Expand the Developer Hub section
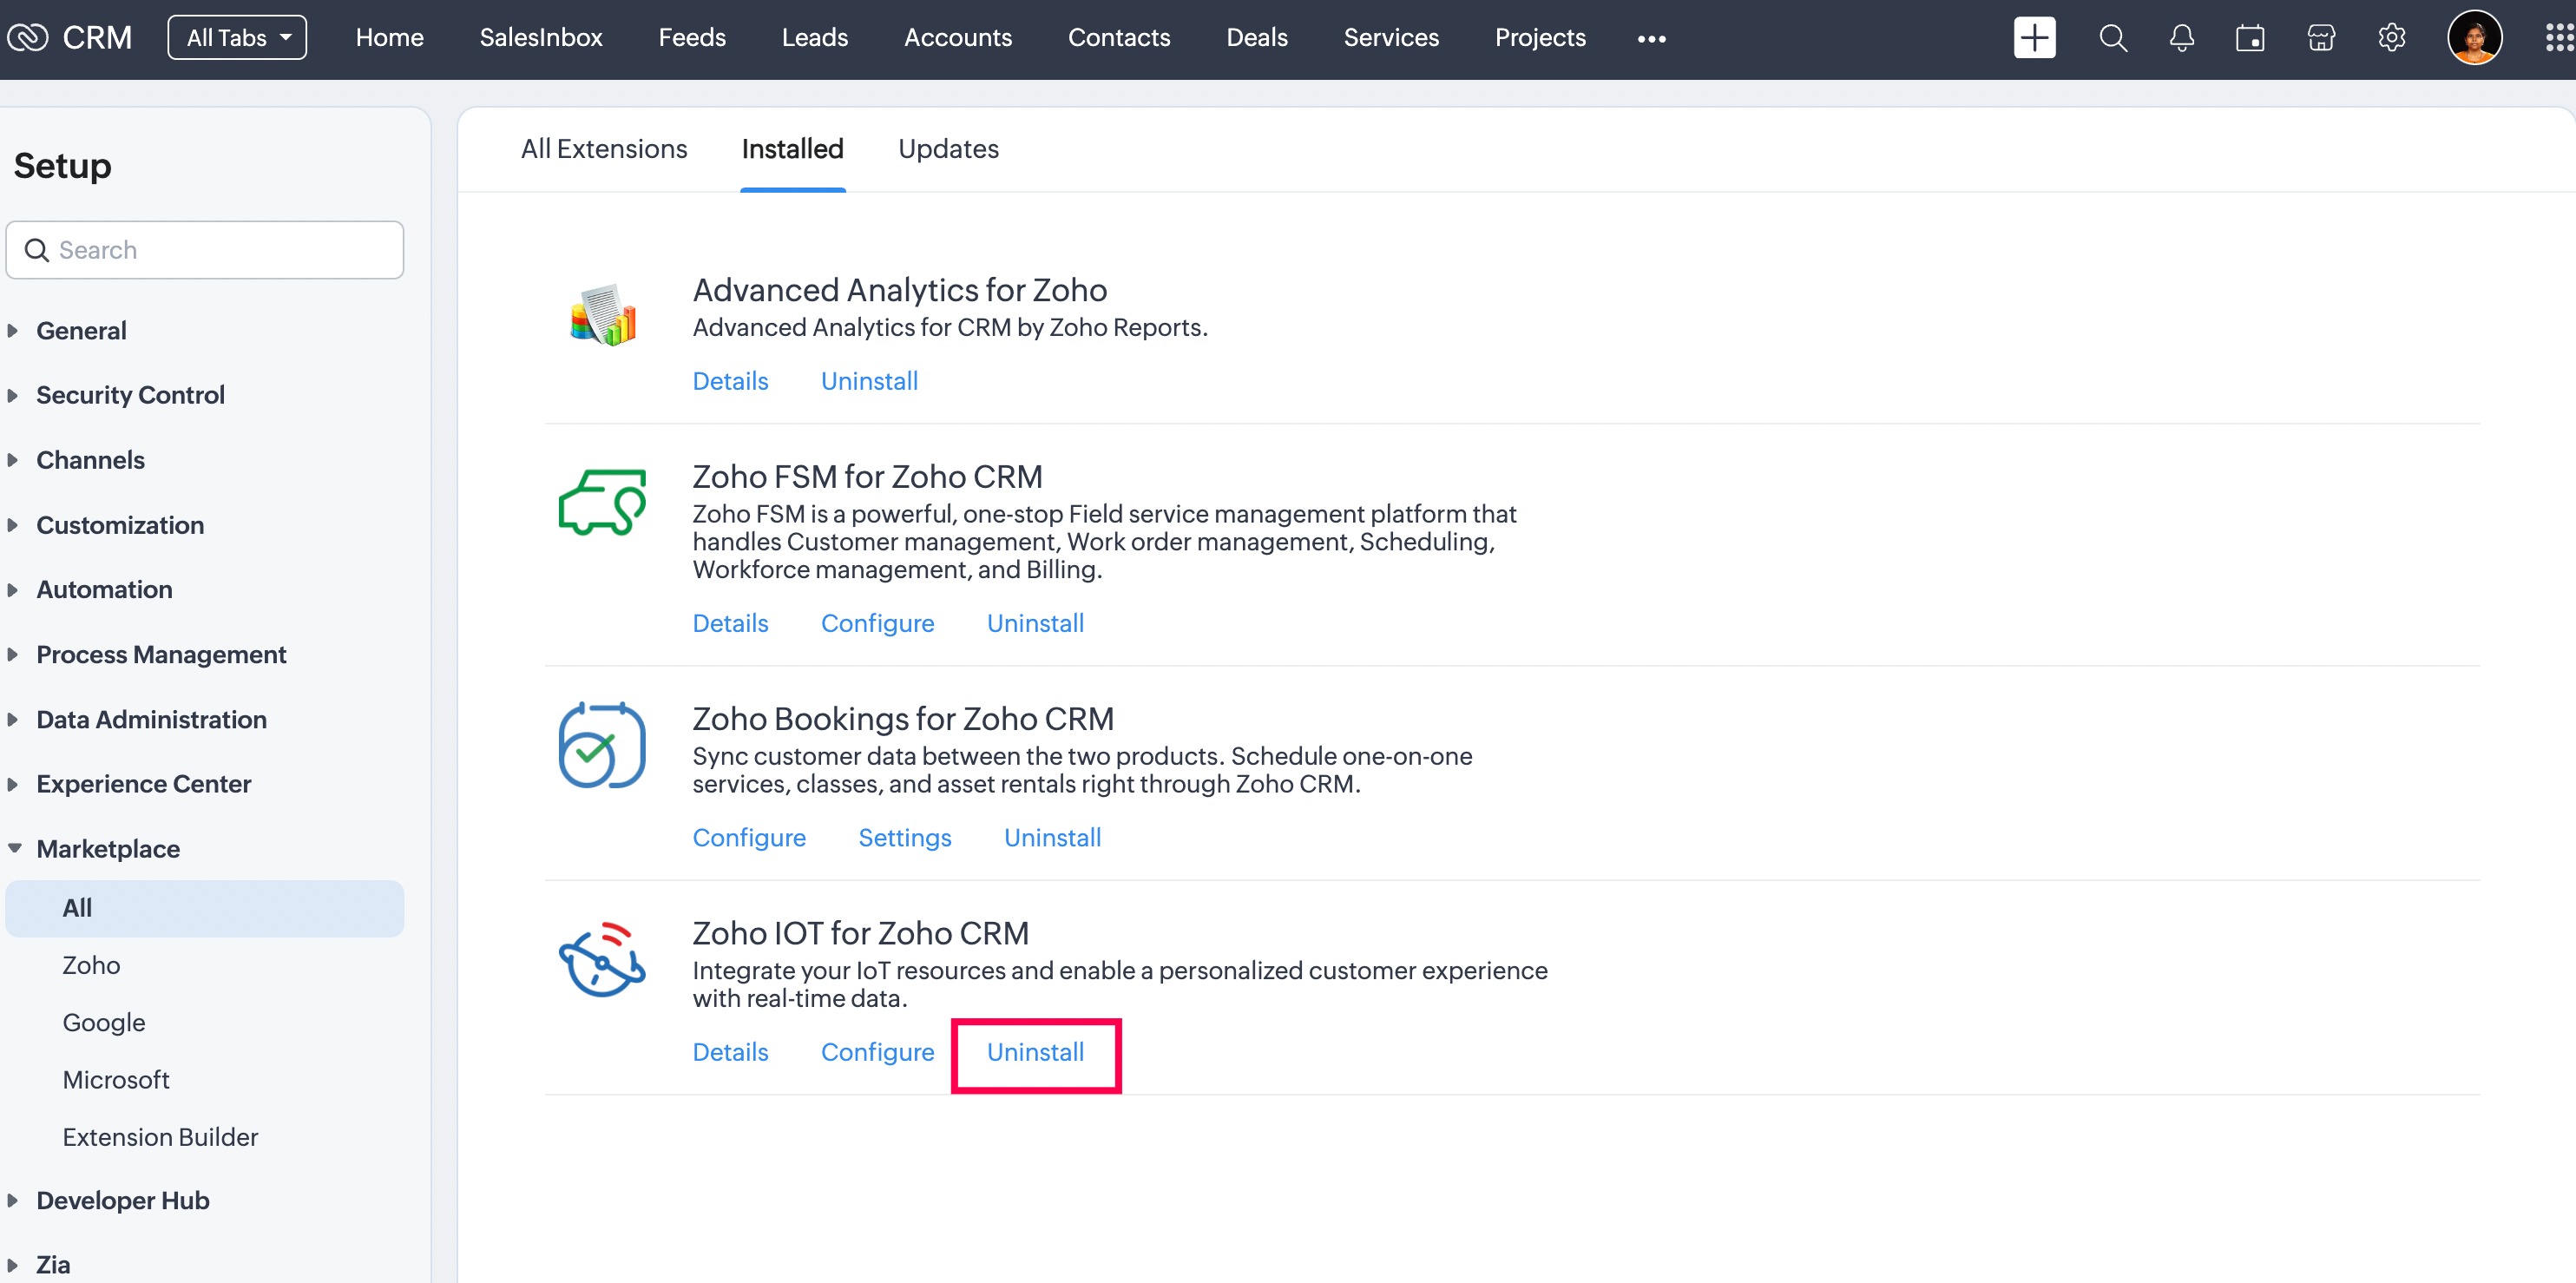The width and height of the screenshot is (2576, 1283). coord(122,1200)
